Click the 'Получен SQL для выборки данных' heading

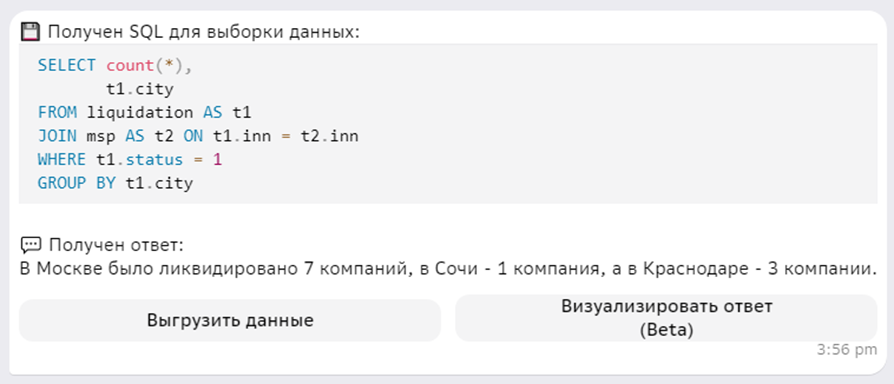click(x=204, y=32)
